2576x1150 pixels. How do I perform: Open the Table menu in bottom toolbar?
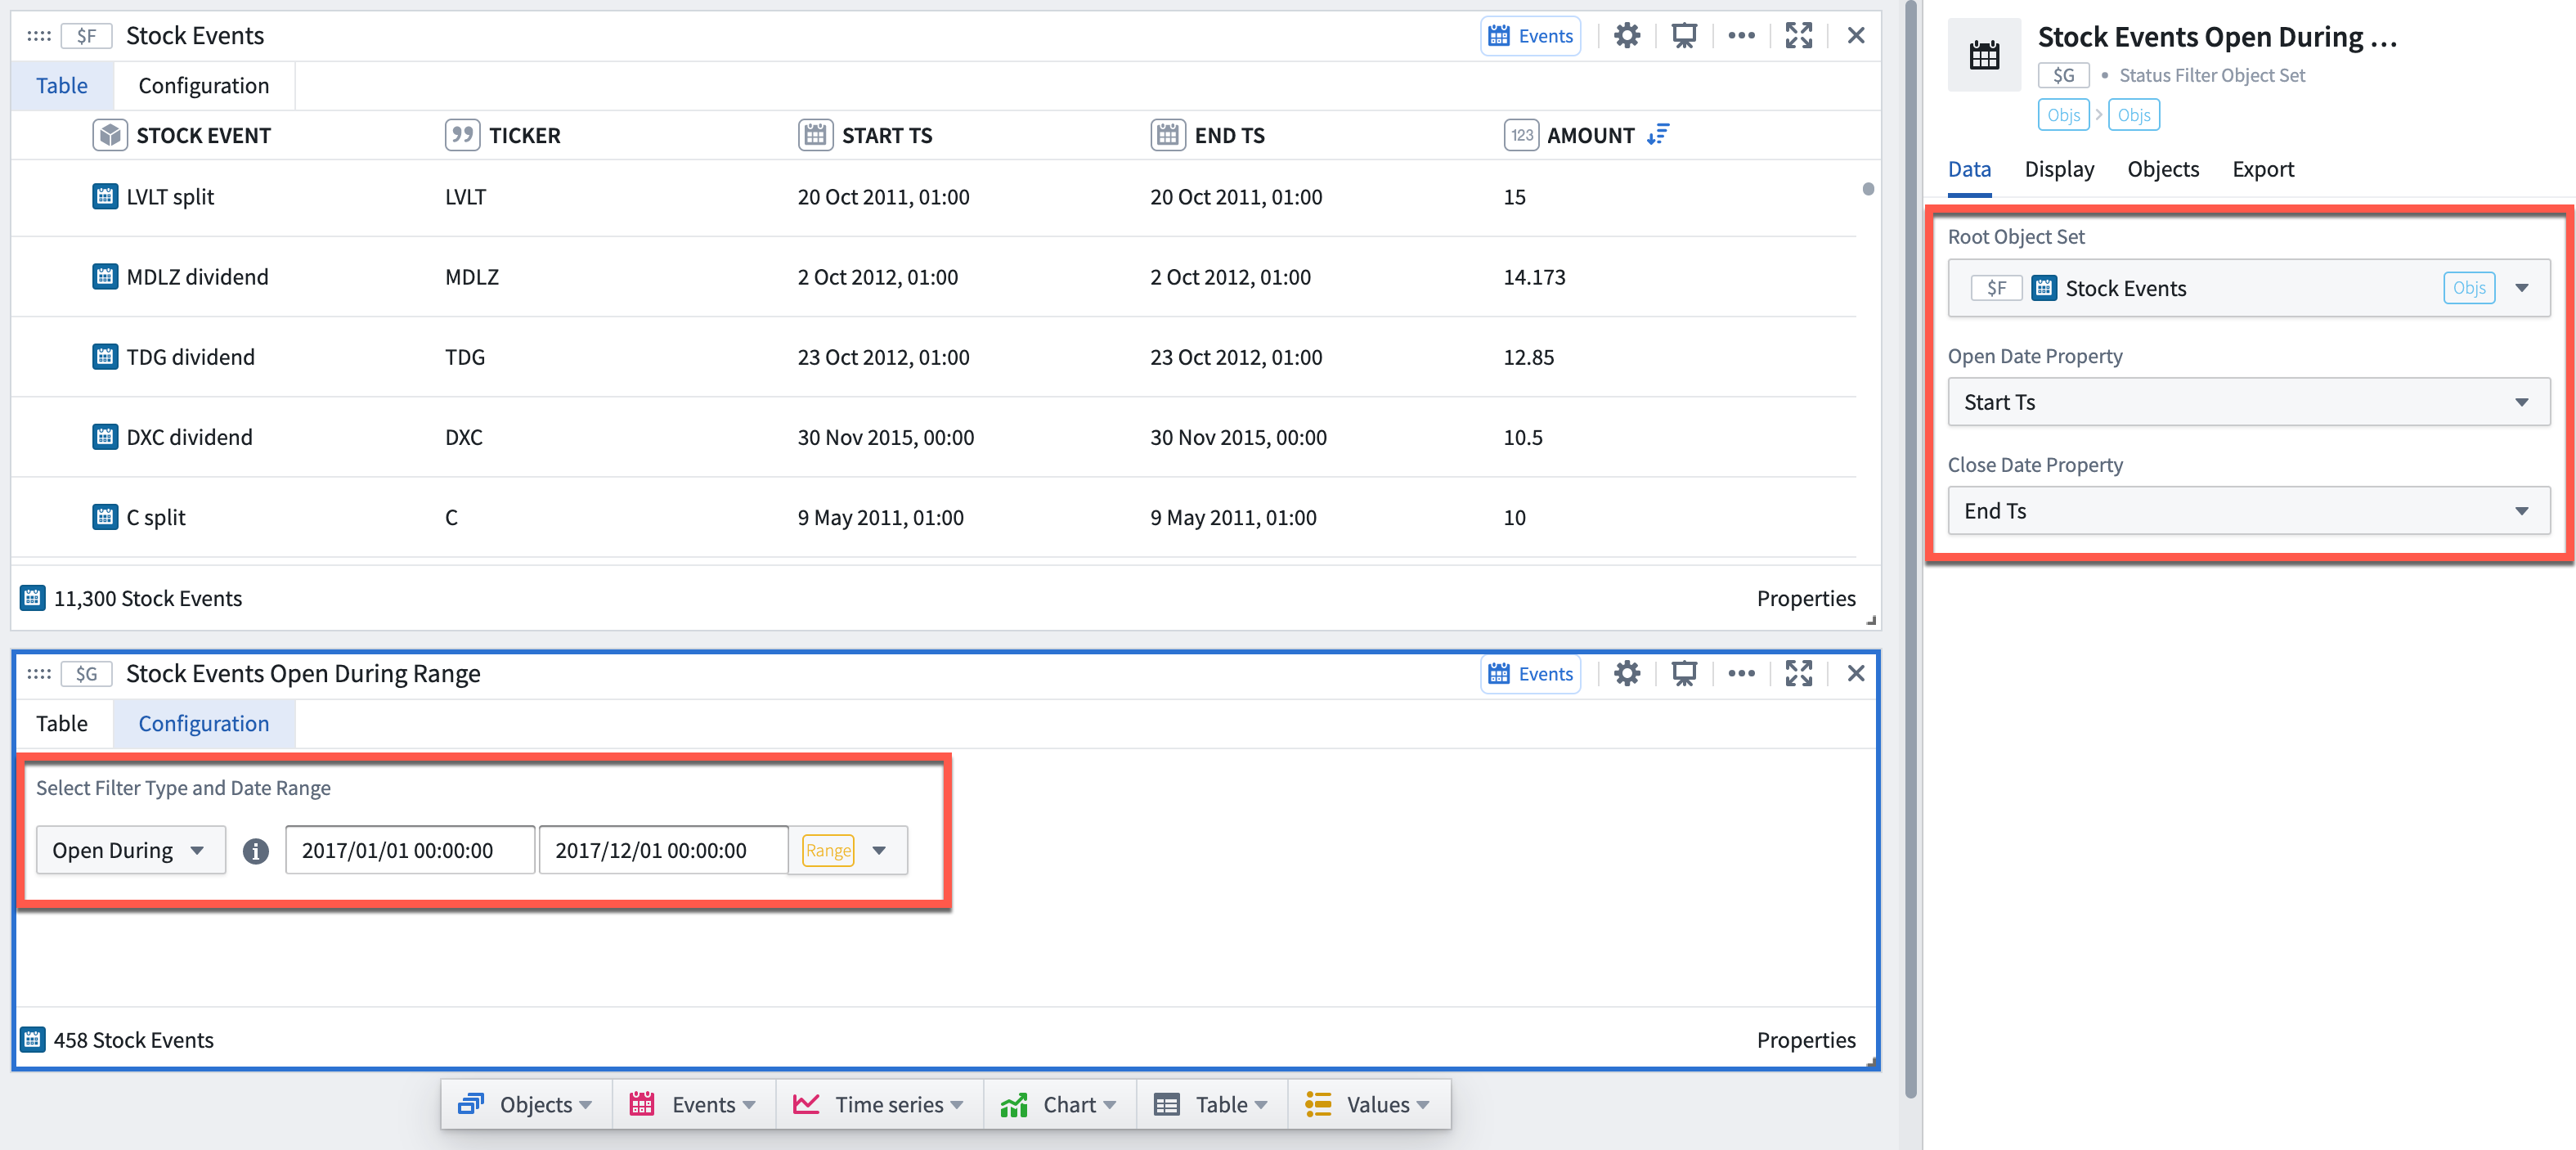point(1211,1105)
